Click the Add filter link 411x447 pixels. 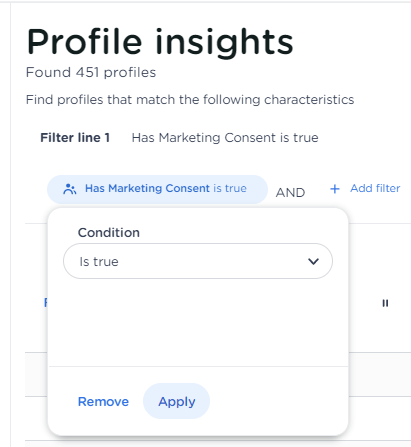tap(375, 188)
